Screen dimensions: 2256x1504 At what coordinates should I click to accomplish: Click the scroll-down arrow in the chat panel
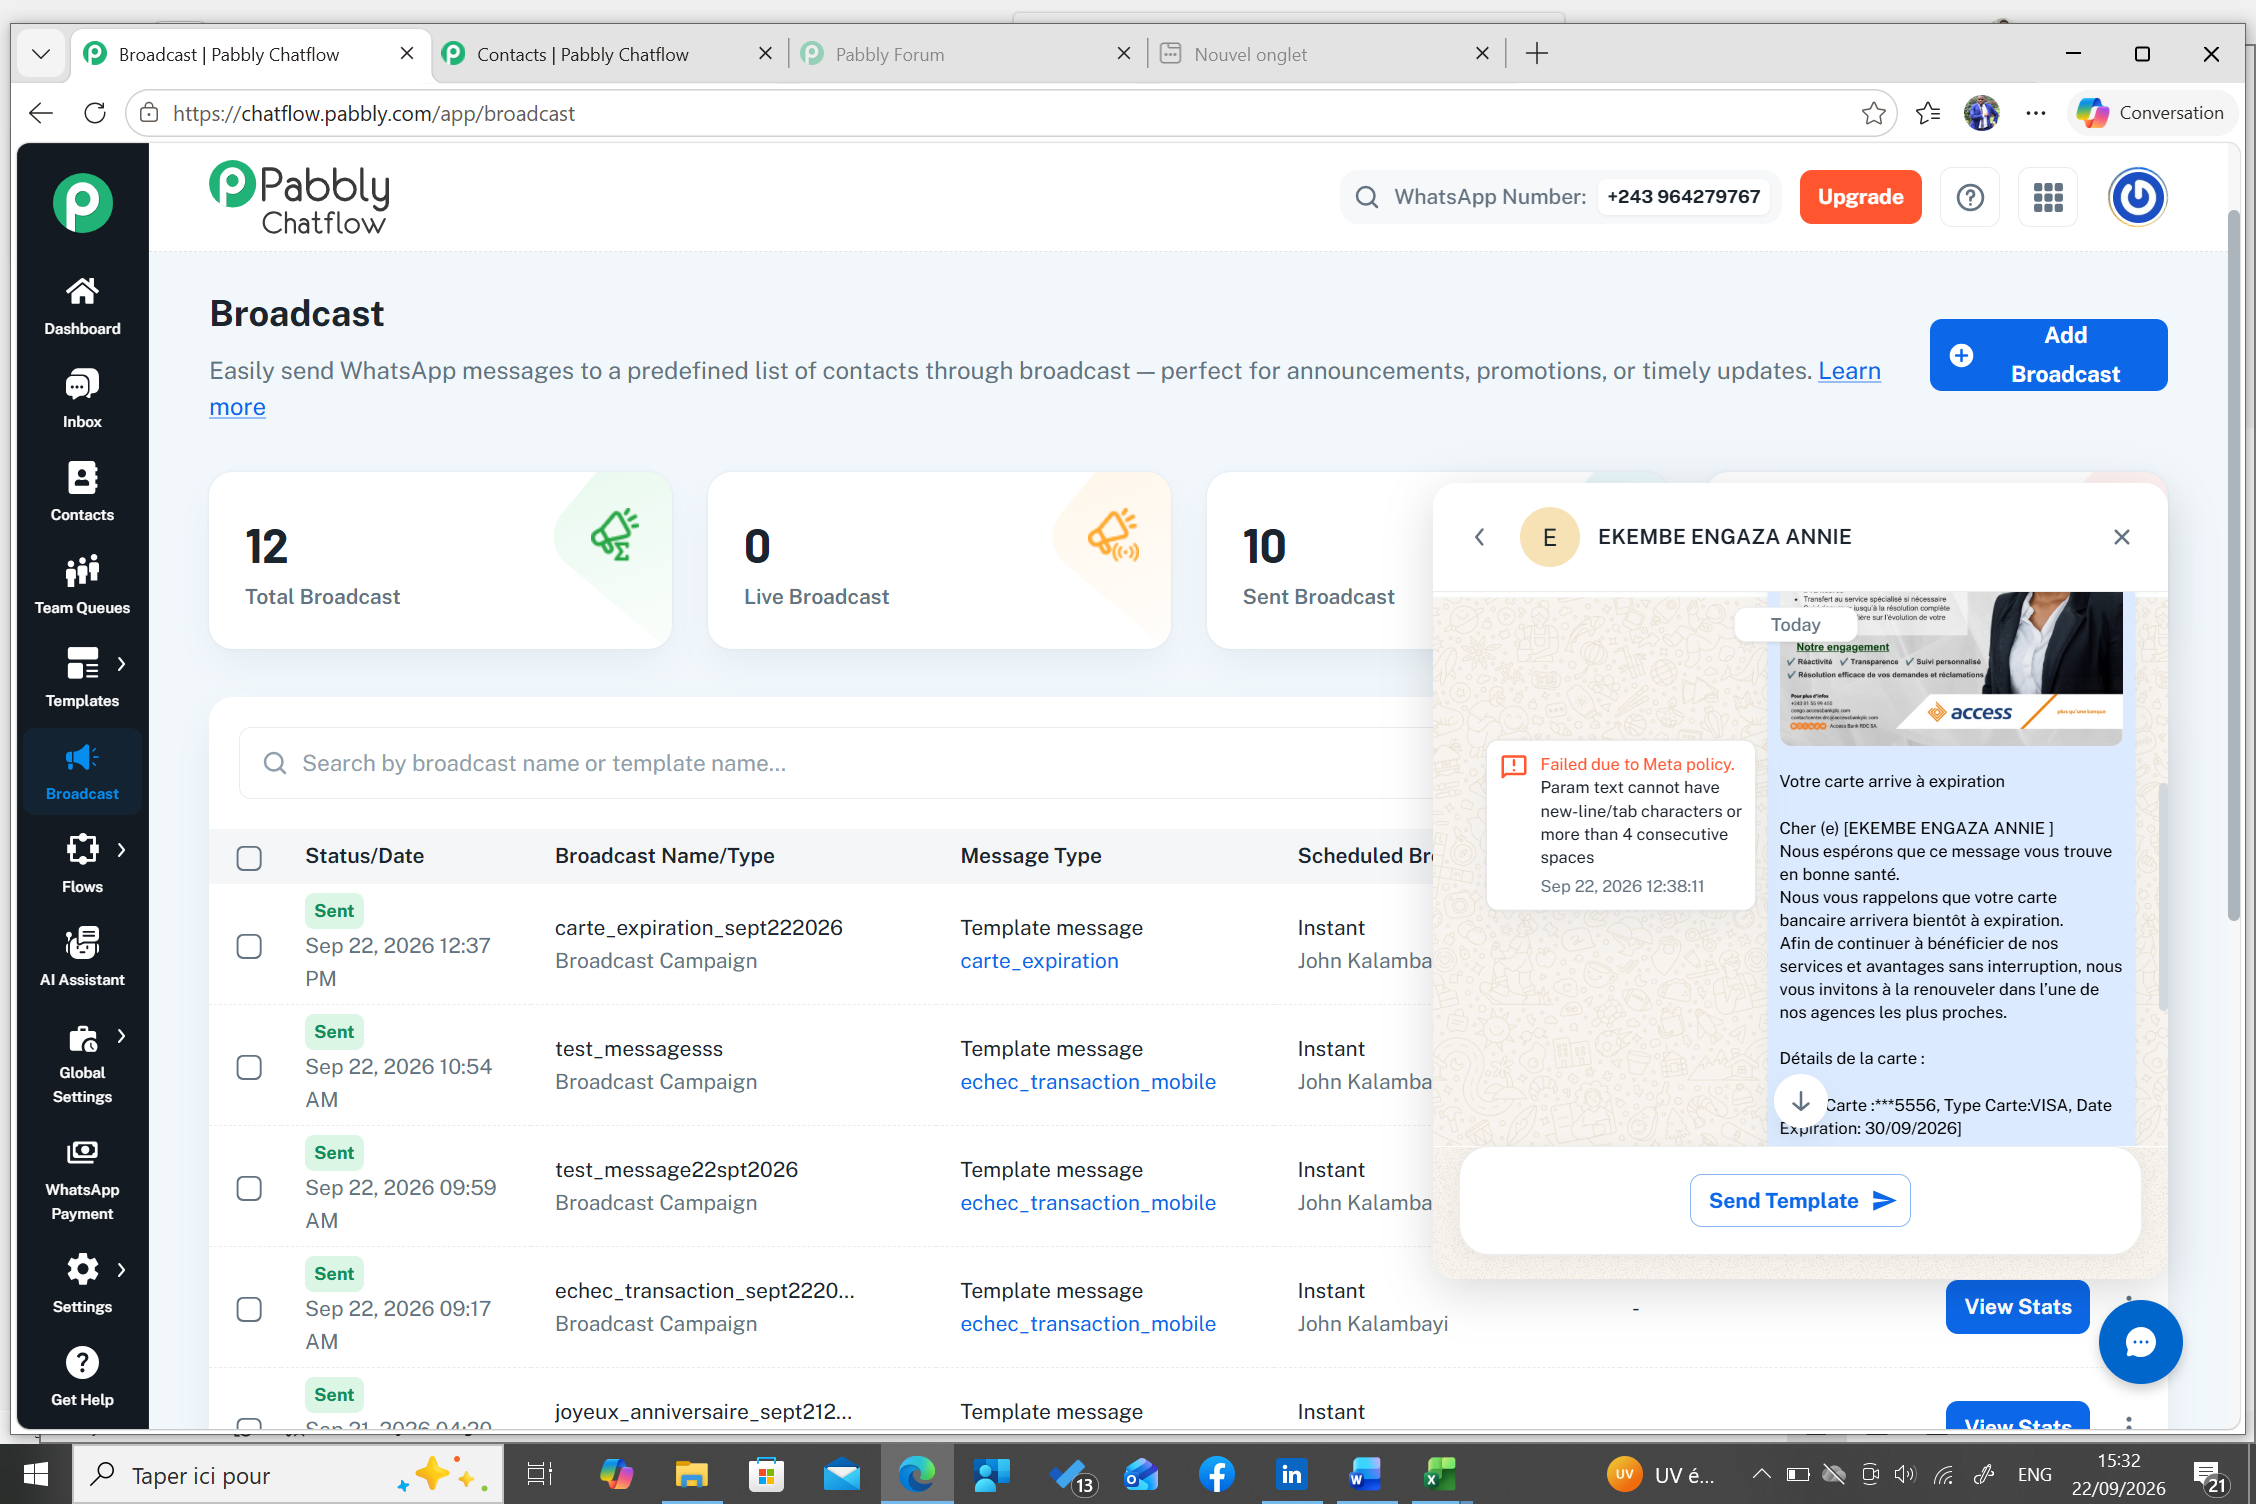point(1800,1100)
